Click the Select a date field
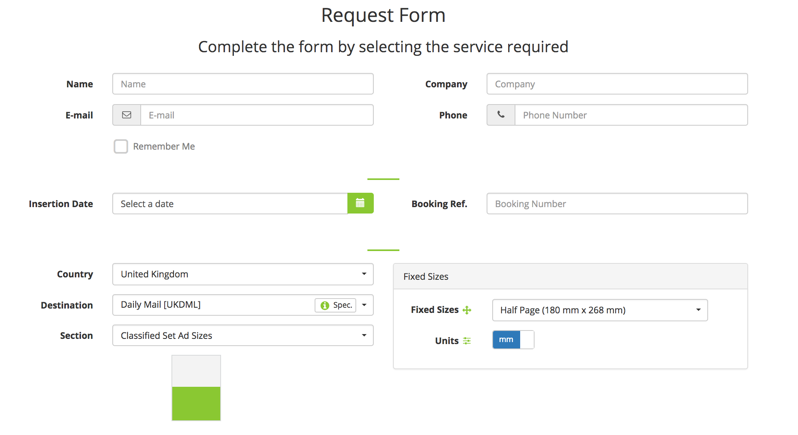Viewport: 798px width, 435px height. pyautogui.click(x=230, y=204)
